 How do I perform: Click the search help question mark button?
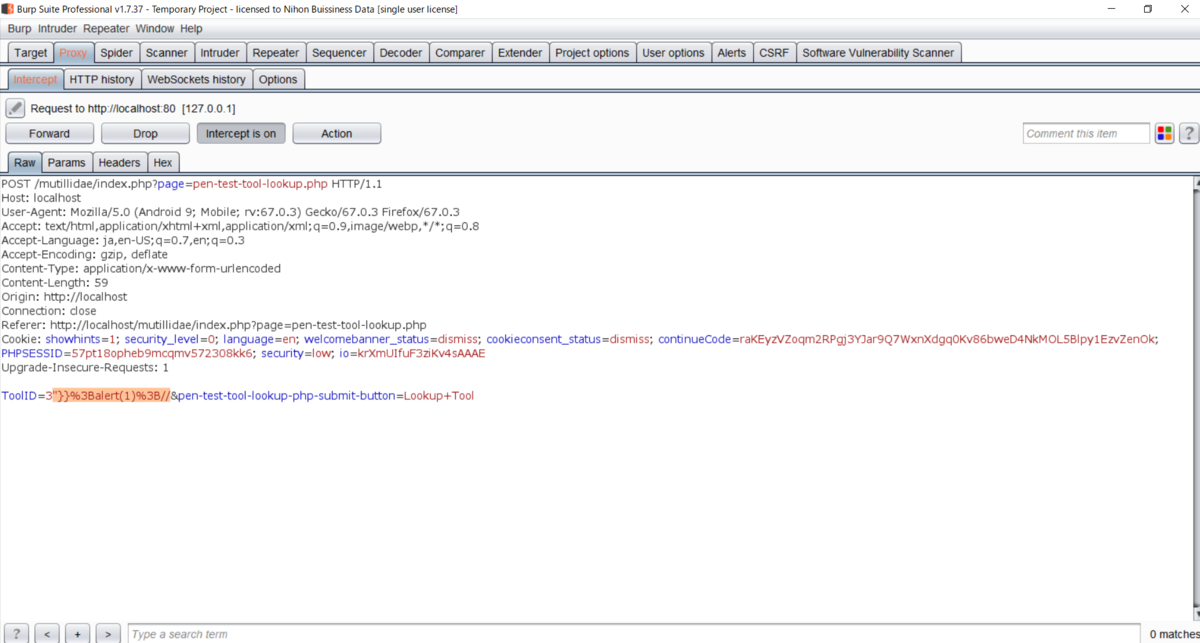16,634
